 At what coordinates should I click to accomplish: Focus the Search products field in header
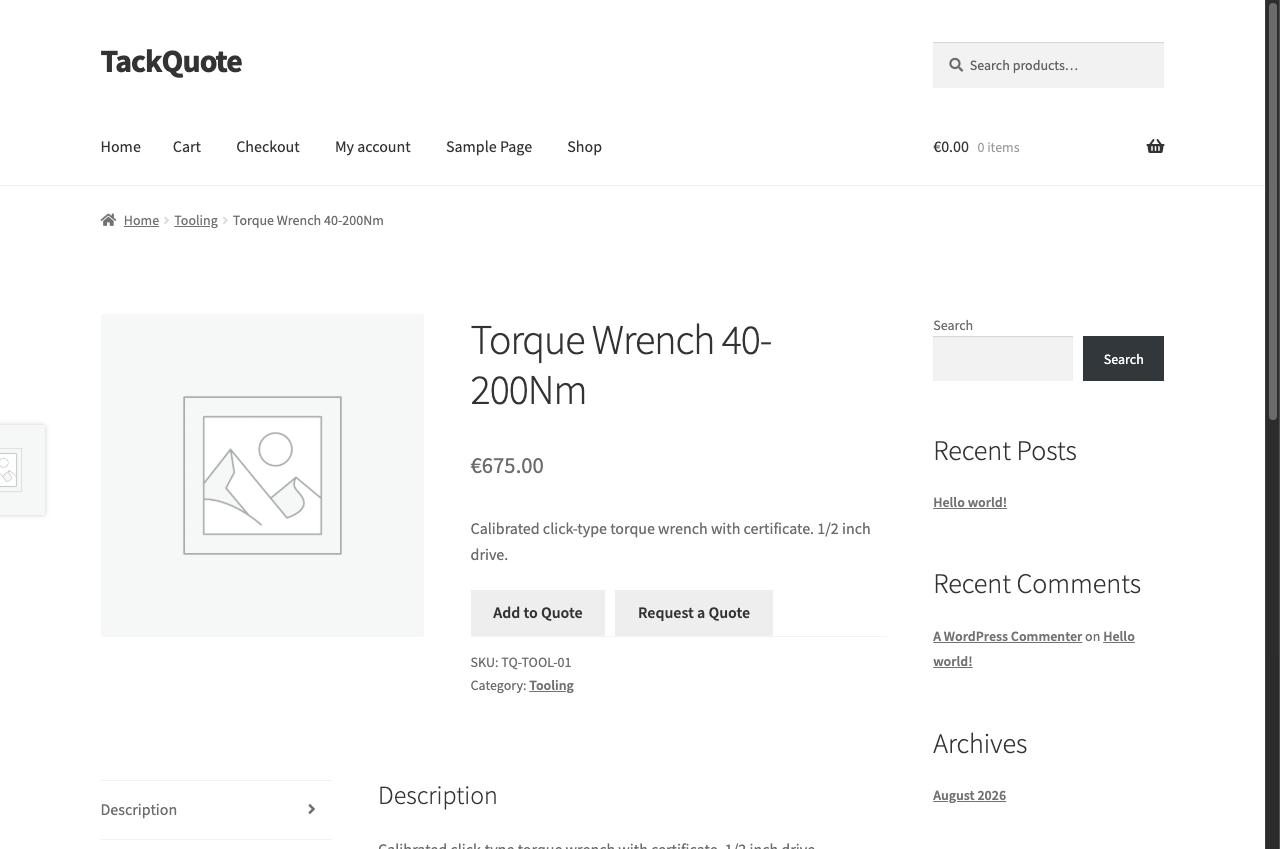tap(1048, 65)
